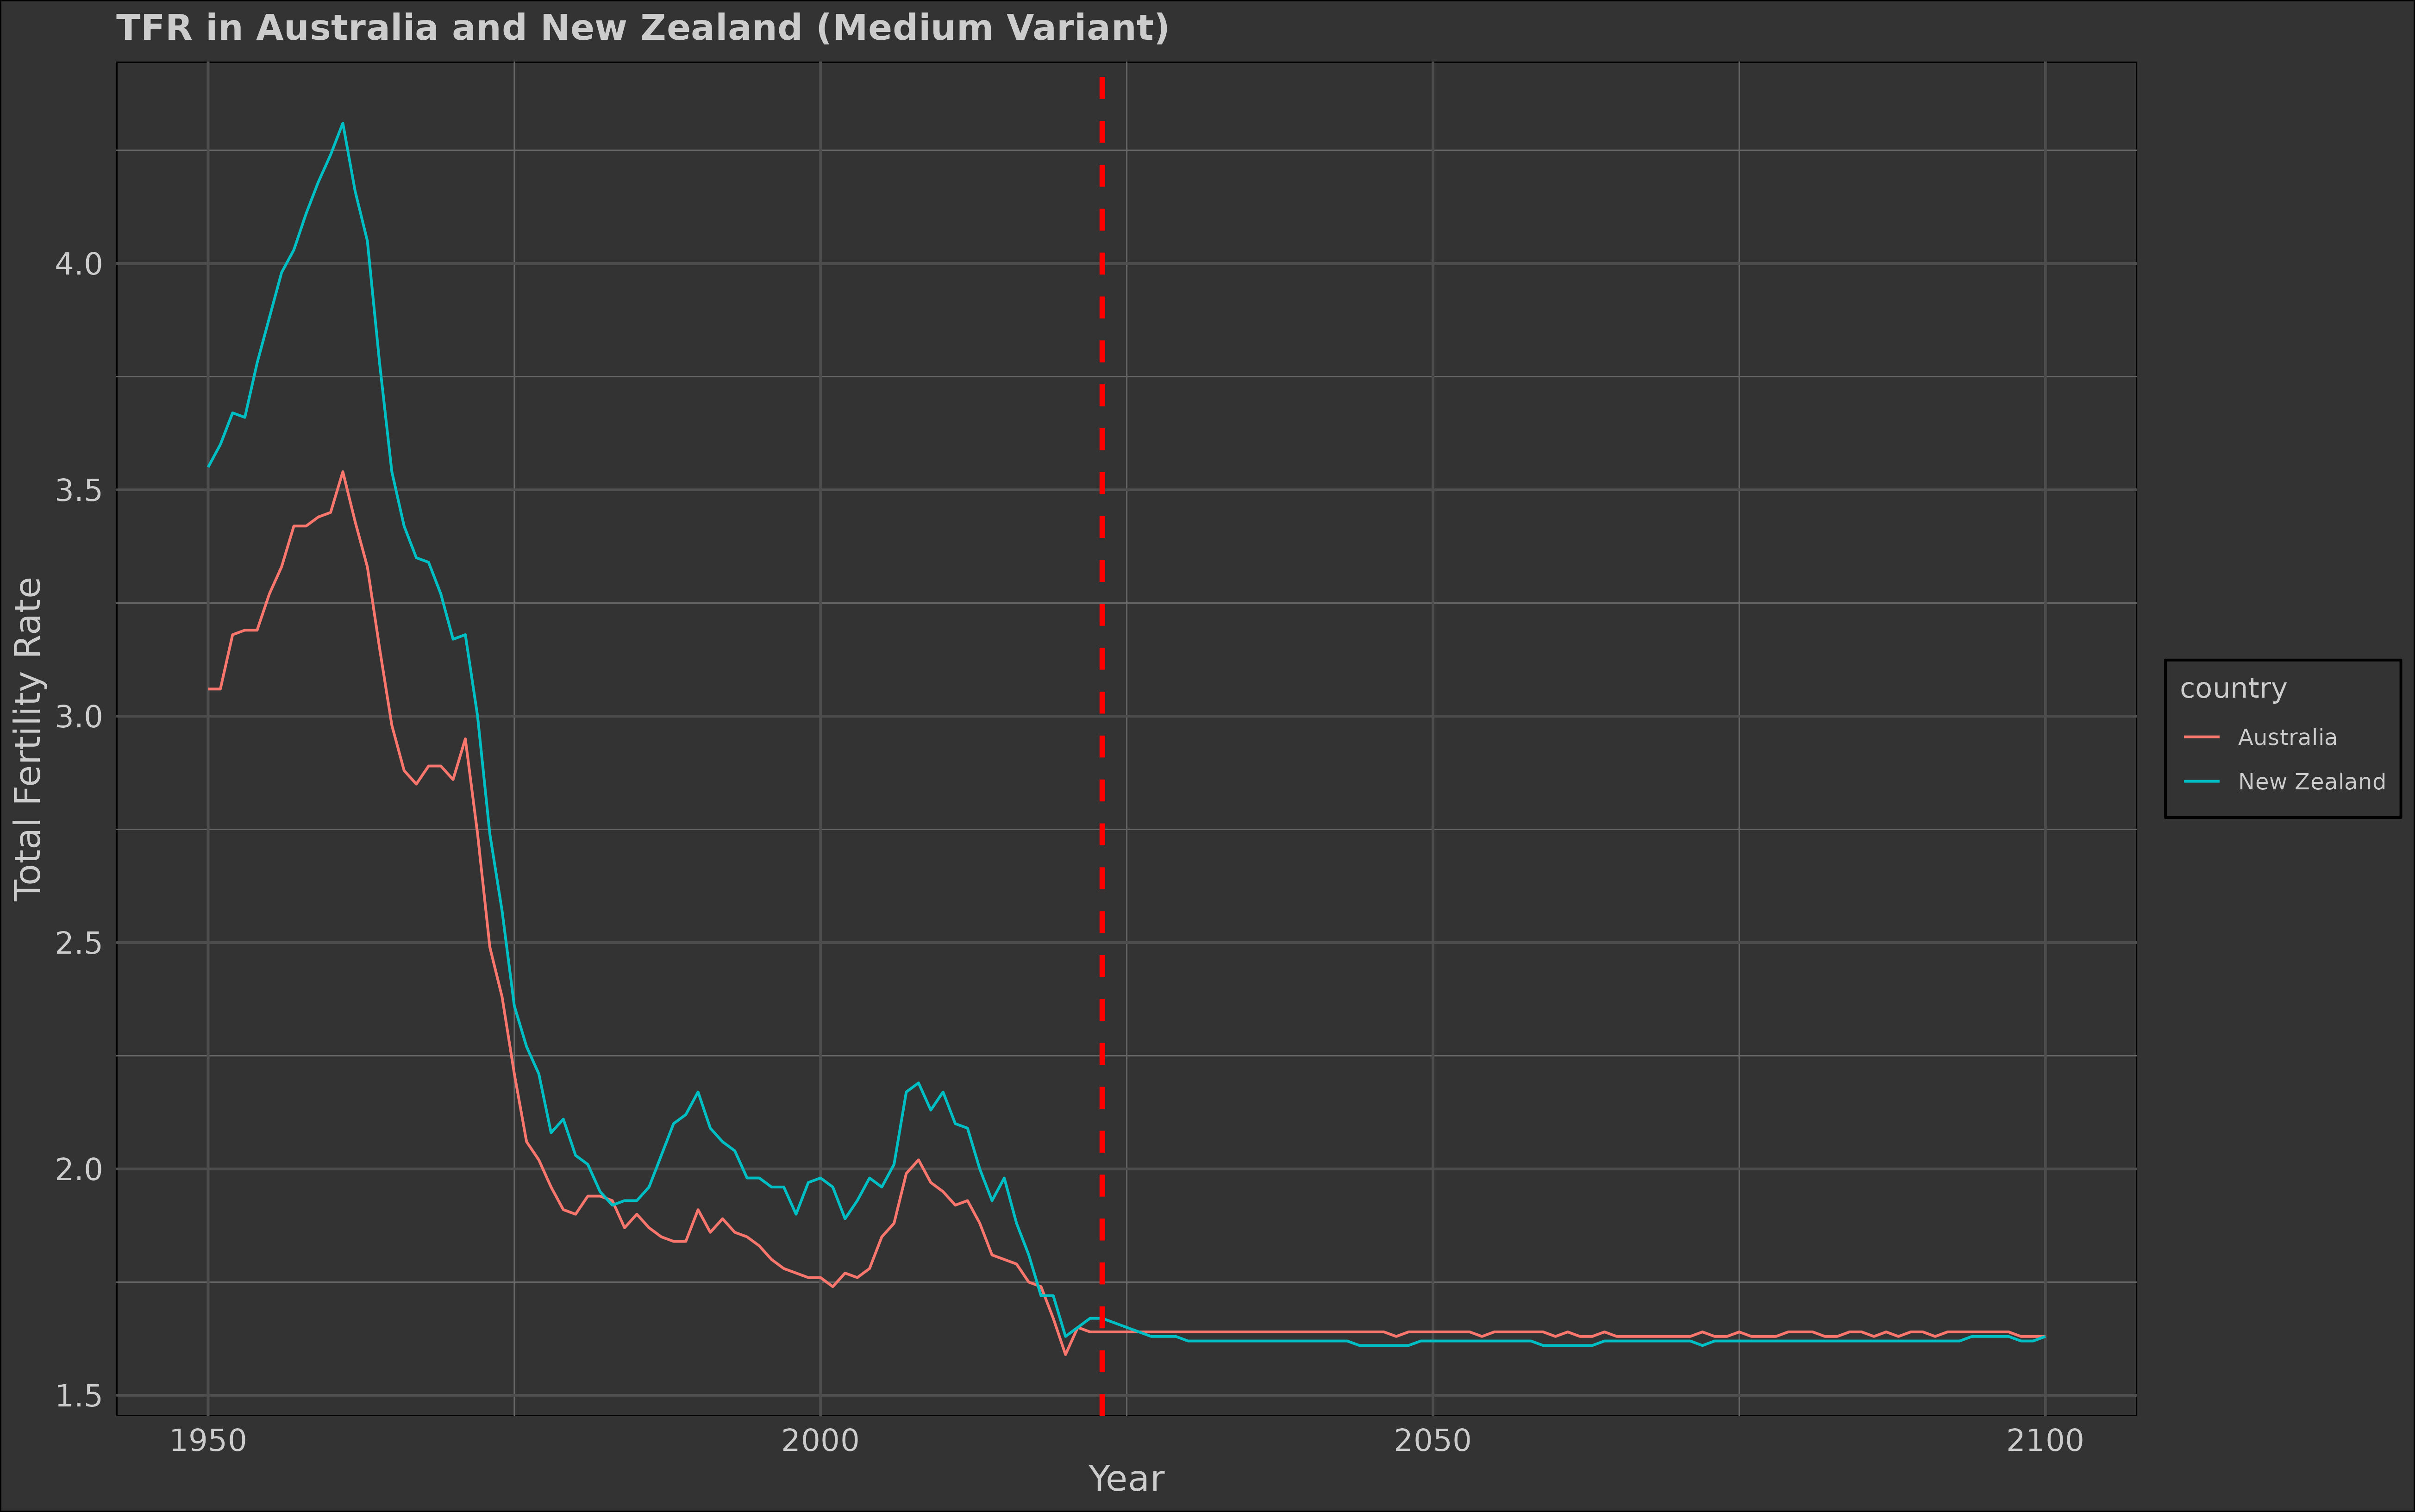The image size is (2415, 1512).
Task: Click the '1950' x-axis tick label
Action: click(208, 1441)
